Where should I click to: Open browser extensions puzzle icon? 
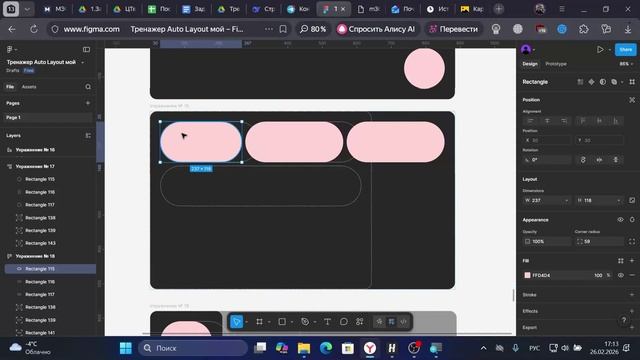584,29
